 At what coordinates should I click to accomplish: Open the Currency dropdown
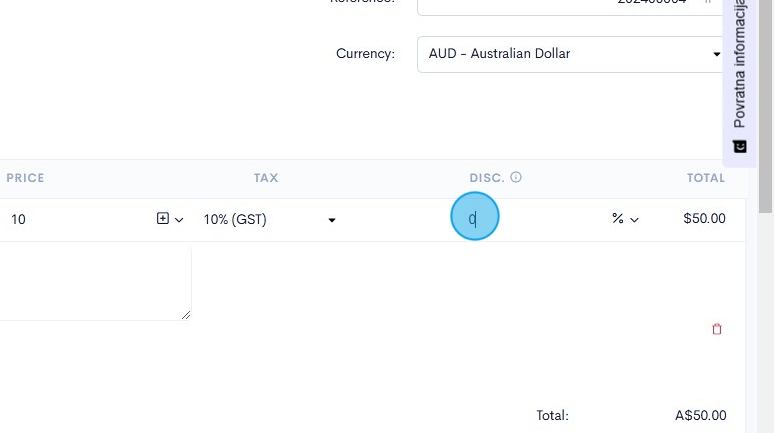pyautogui.click(x=570, y=54)
